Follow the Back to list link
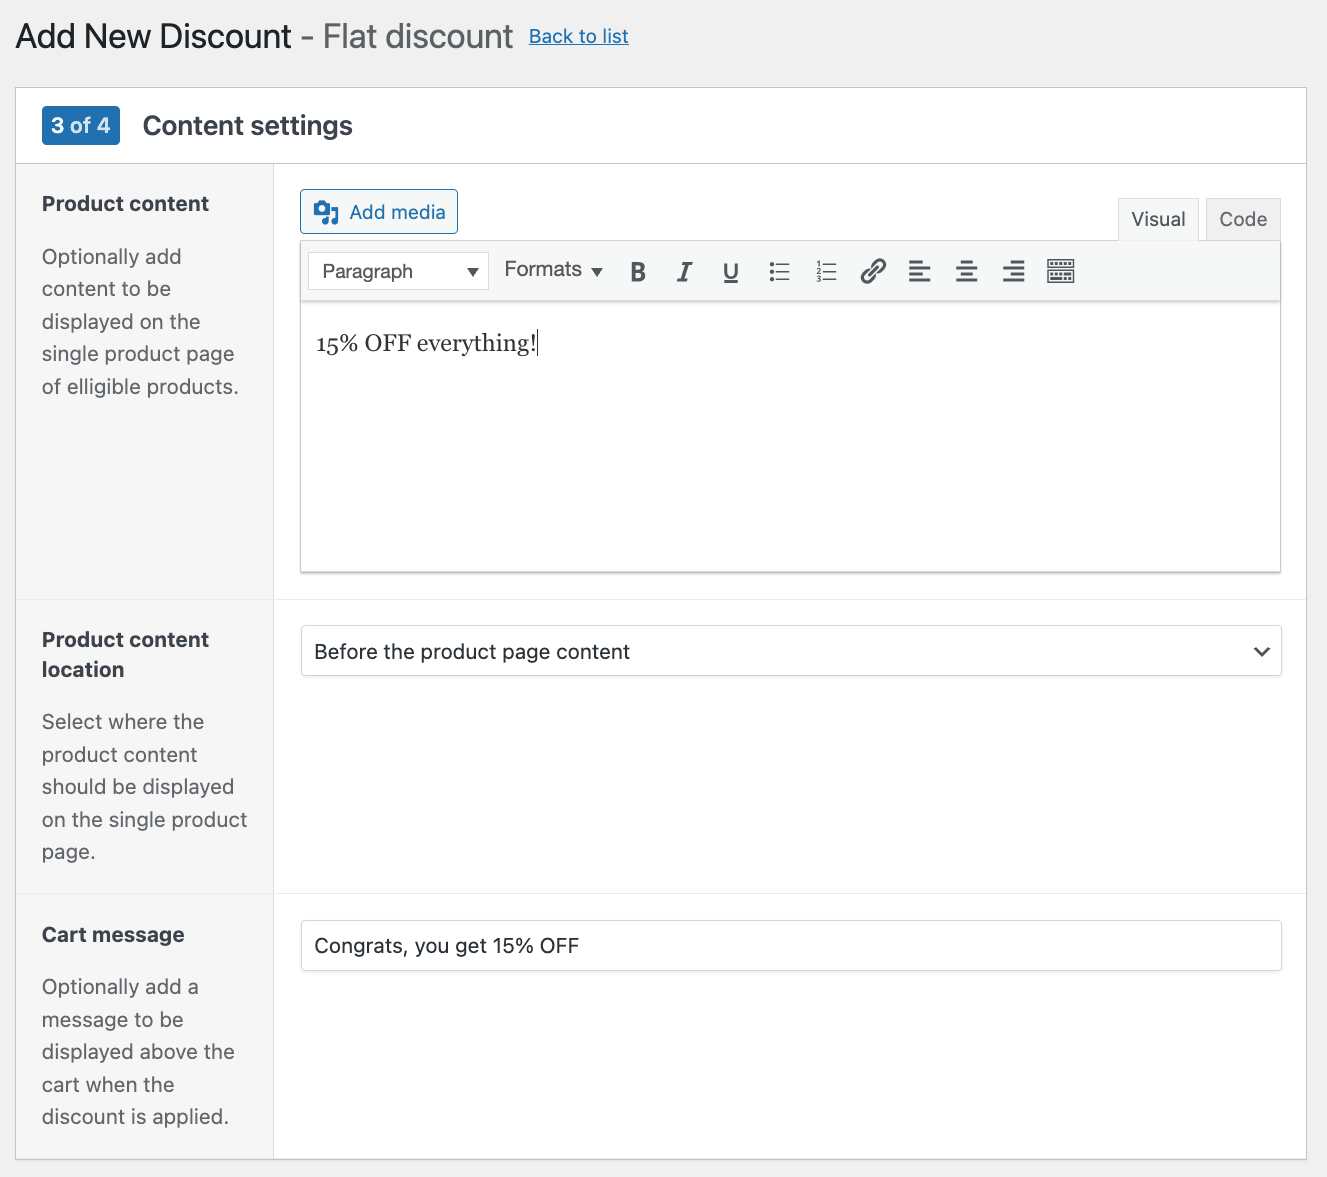 578,37
